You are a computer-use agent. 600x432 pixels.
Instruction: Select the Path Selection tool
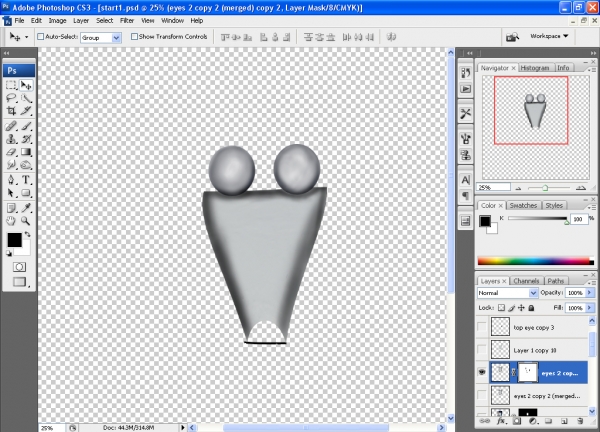[11, 193]
